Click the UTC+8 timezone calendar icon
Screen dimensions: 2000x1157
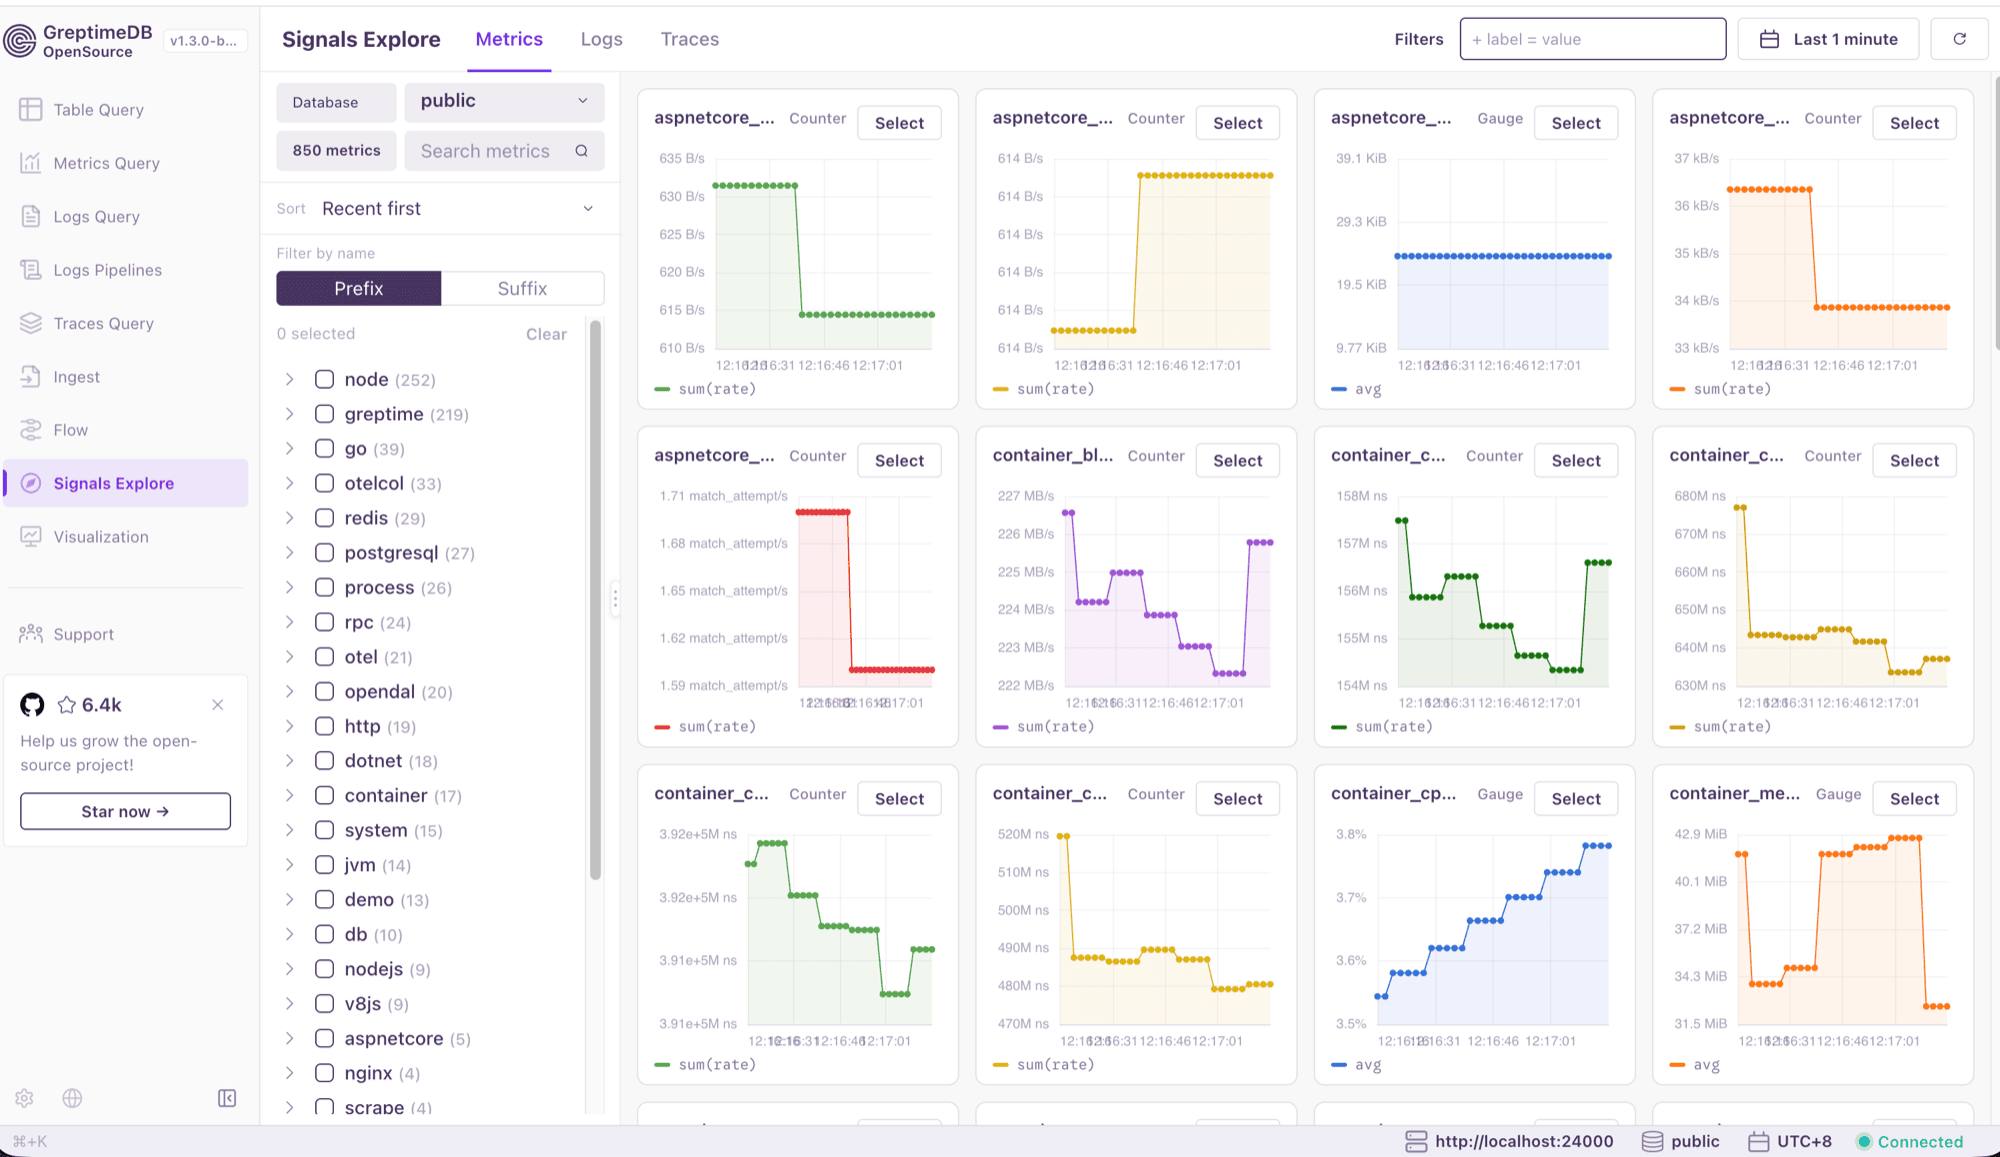(x=1759, y=1141)
